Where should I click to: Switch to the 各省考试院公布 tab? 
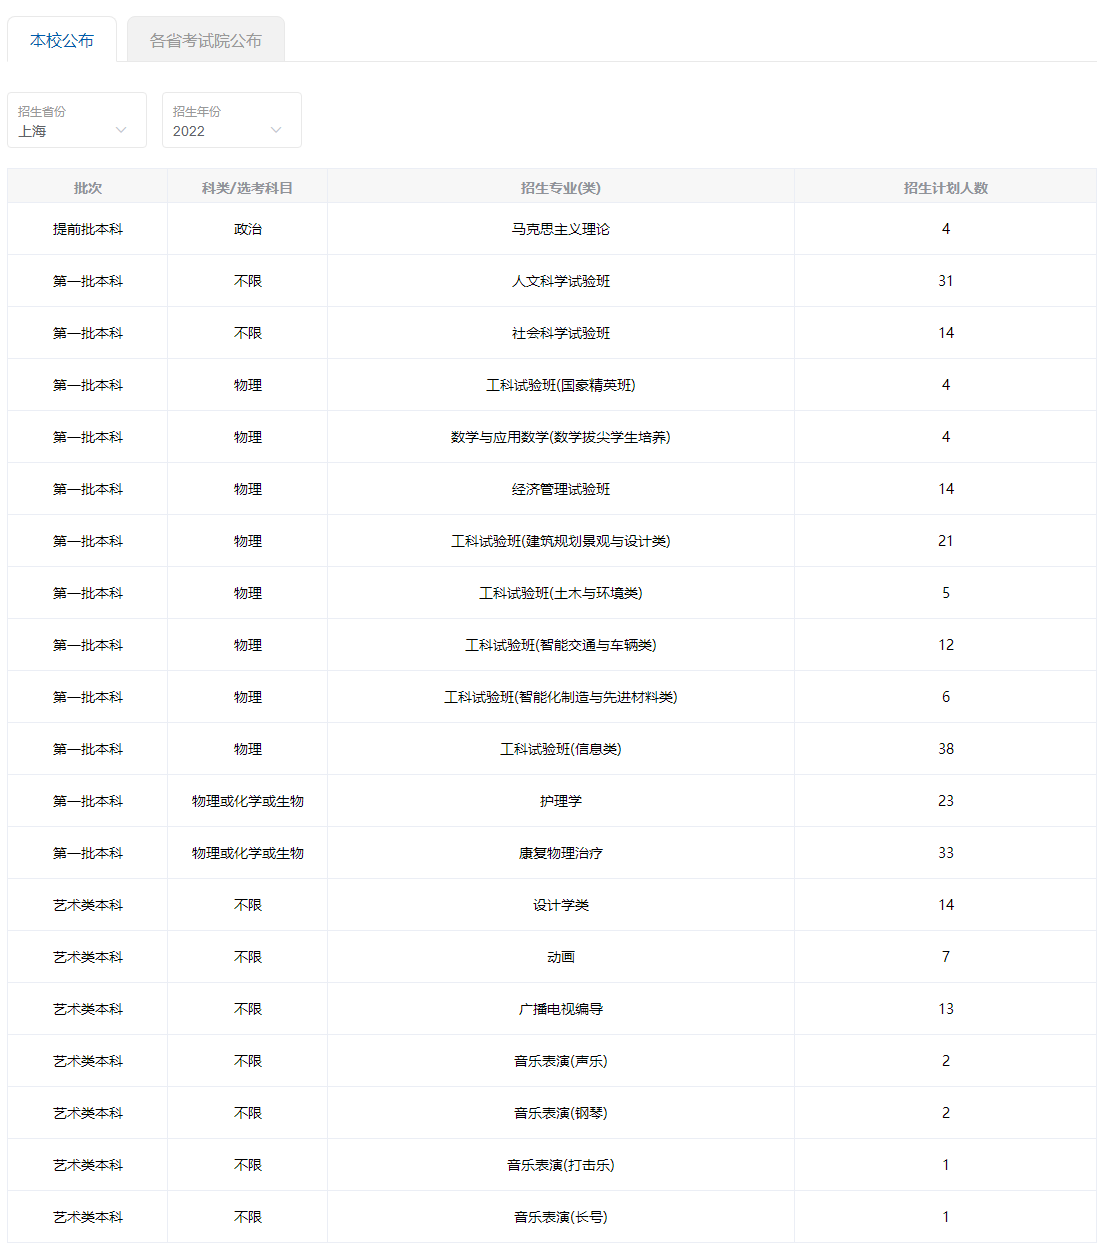[205, 40]
